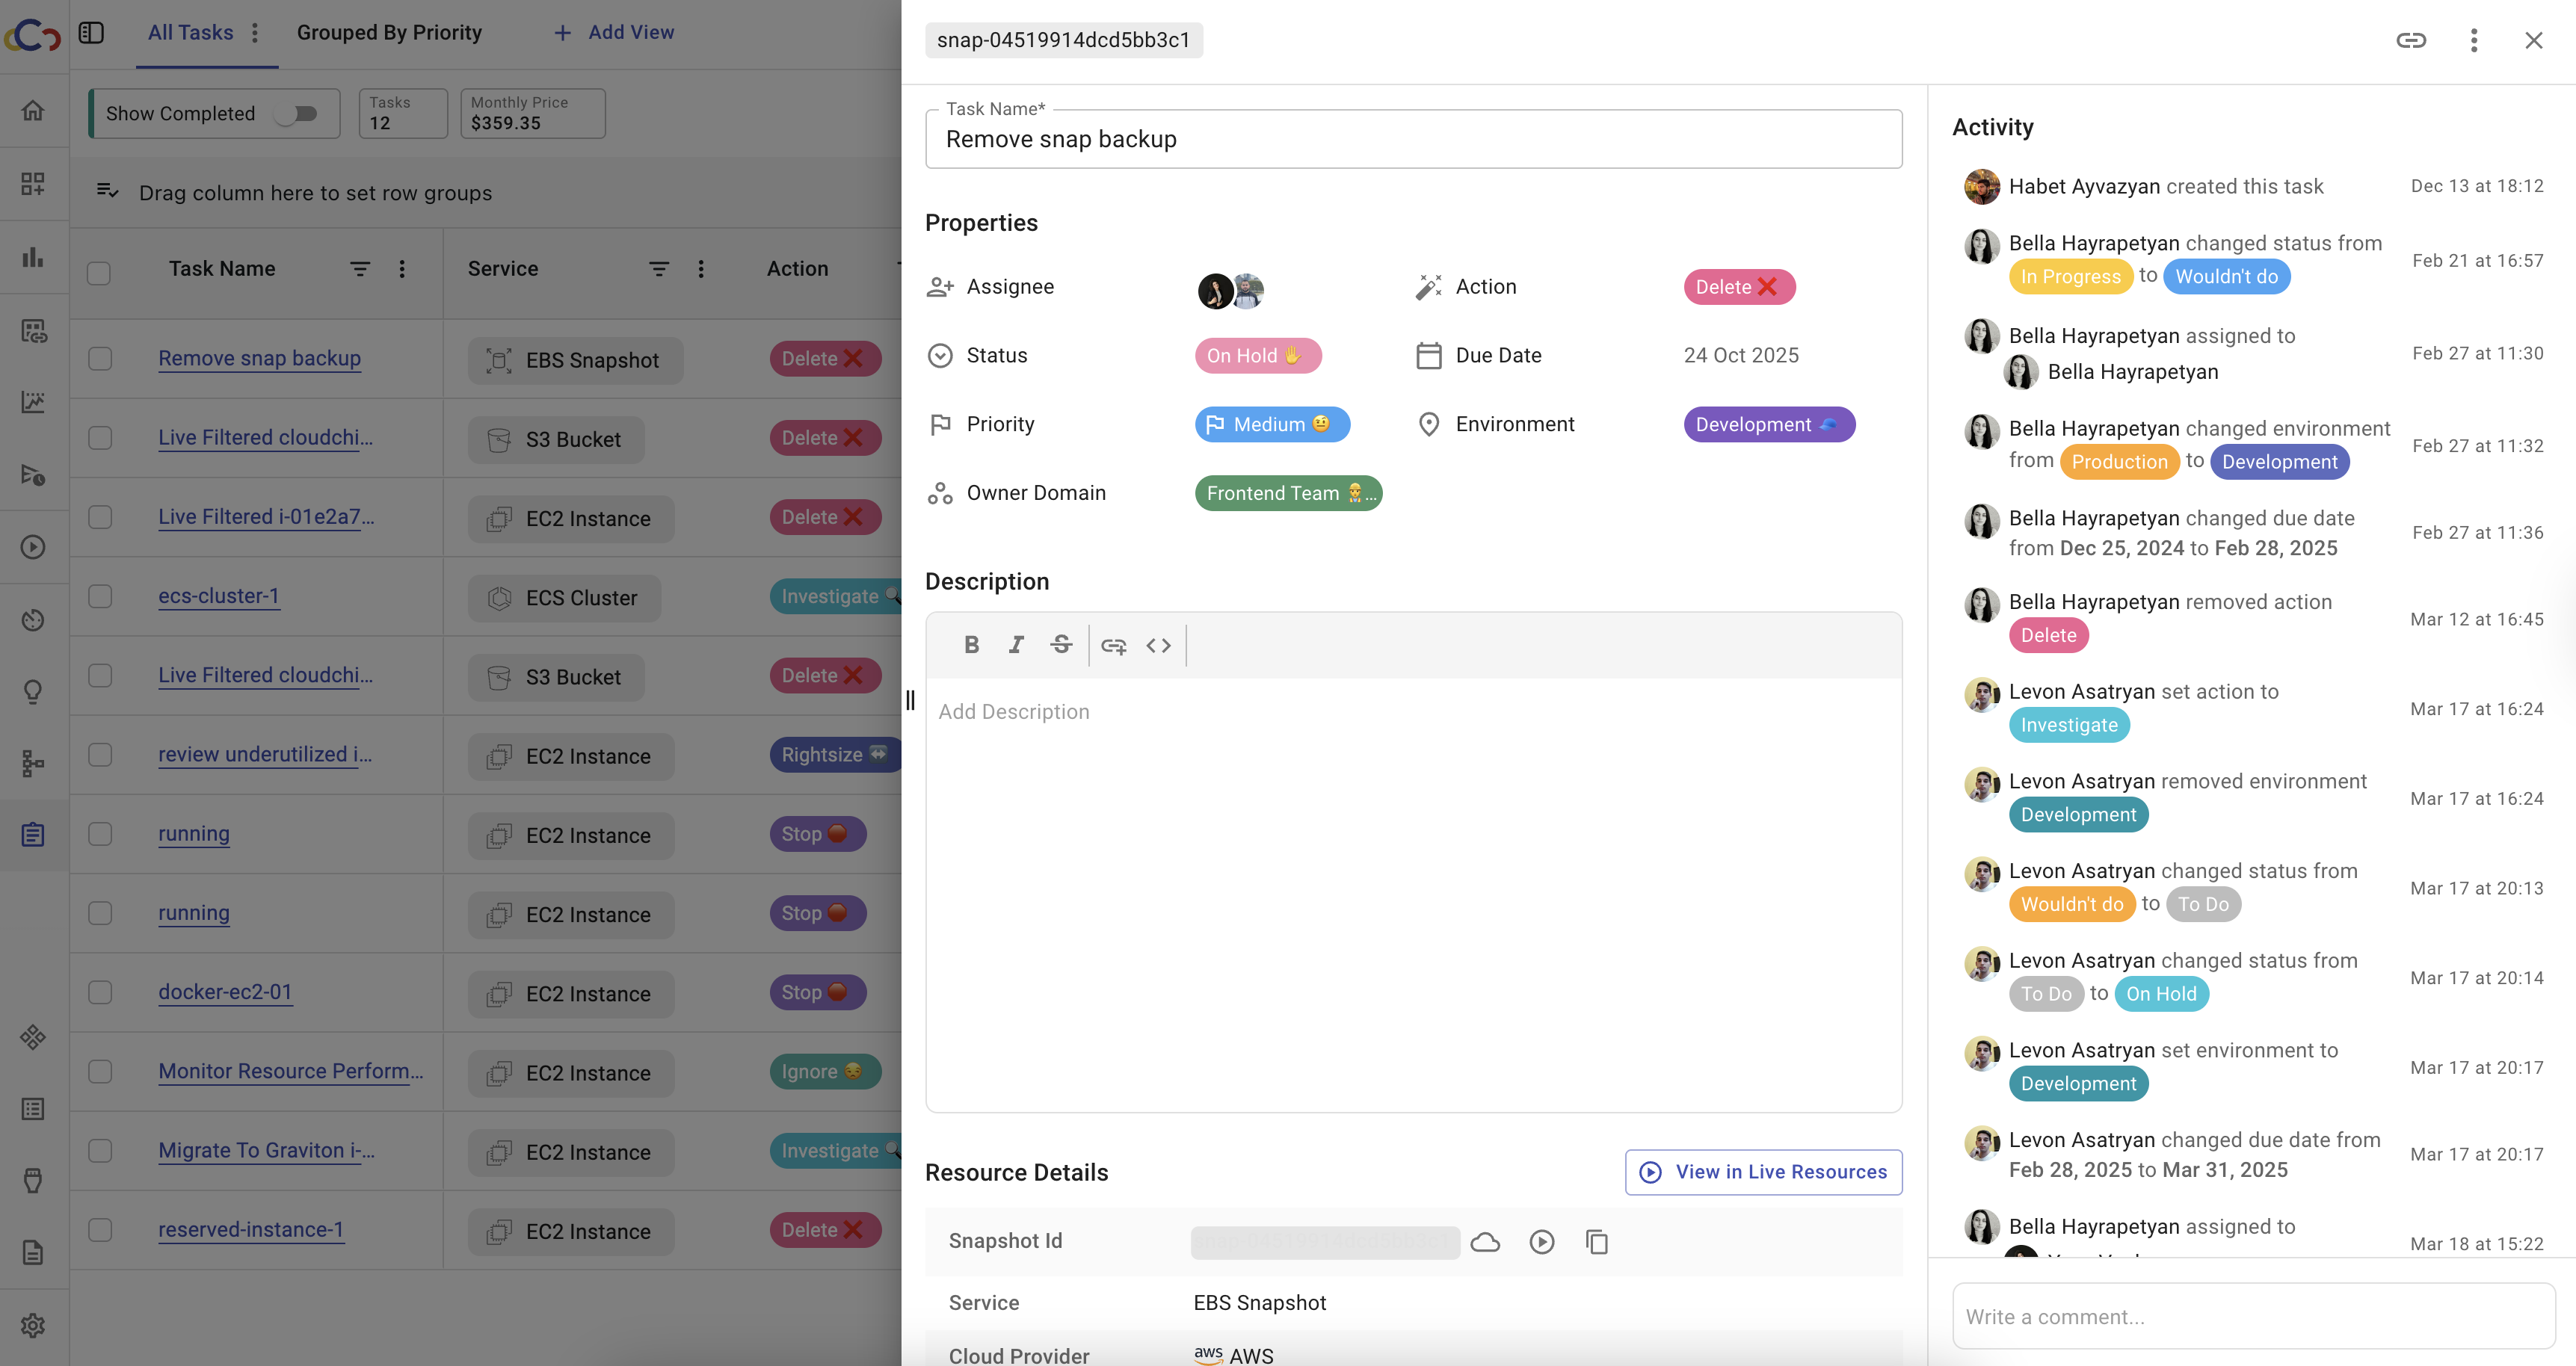Toggle the Show Completed switch

(297, 114)
